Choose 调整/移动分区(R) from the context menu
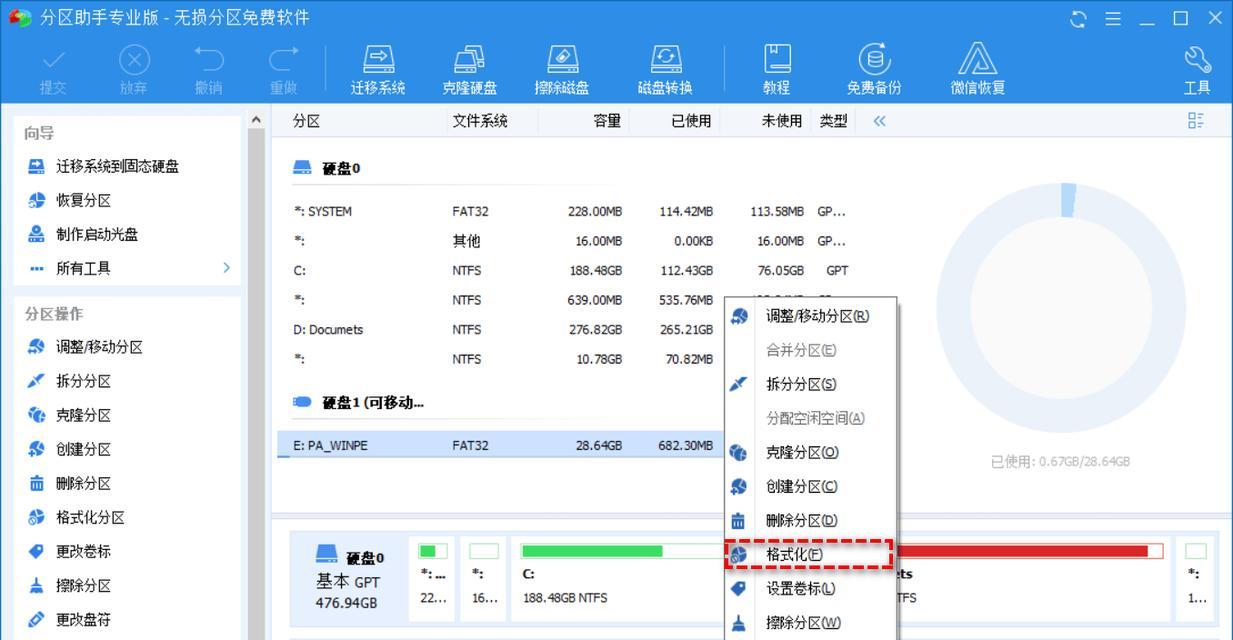 click(811, 316)
